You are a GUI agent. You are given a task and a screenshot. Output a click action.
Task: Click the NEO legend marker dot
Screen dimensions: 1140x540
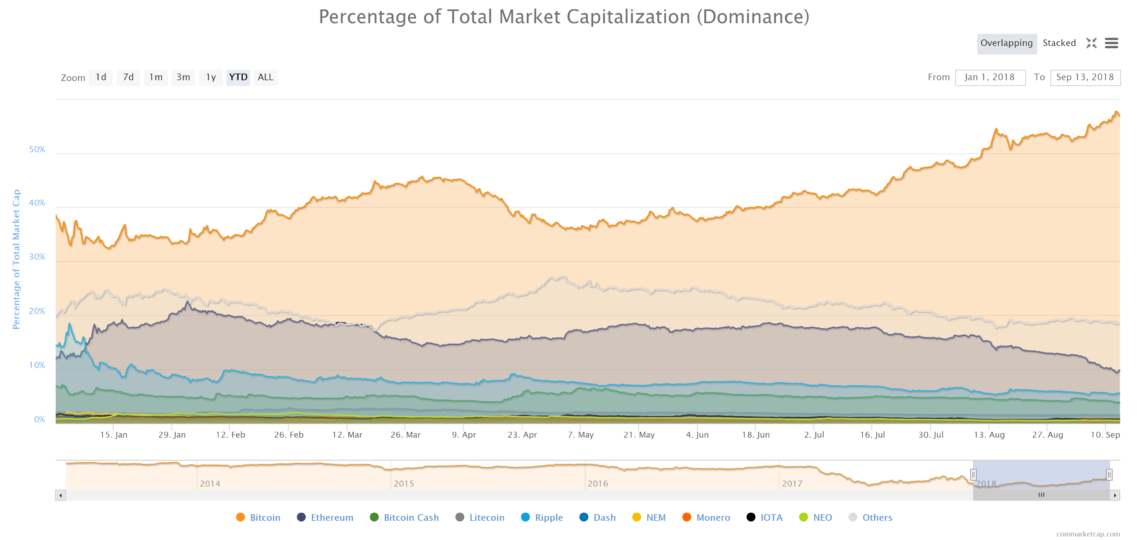pos(804,517)
